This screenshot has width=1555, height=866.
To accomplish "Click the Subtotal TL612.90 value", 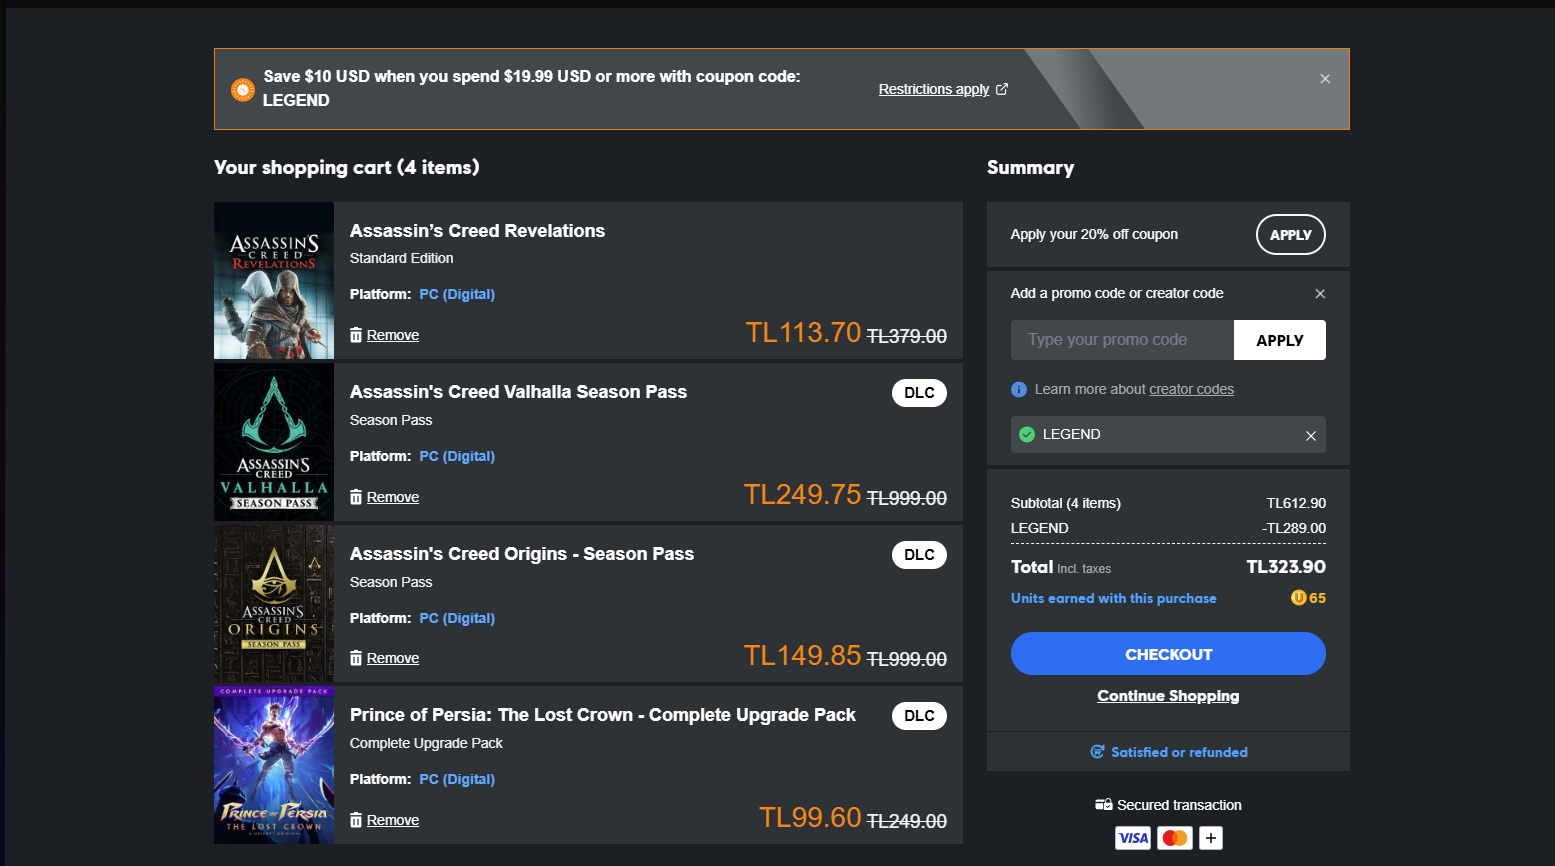I will tap(1296, 503).
